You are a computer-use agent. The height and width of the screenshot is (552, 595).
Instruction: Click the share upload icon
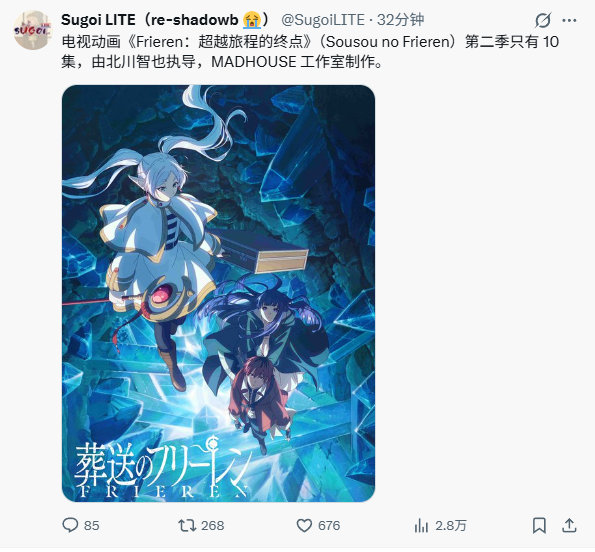[x=569, y=525]
